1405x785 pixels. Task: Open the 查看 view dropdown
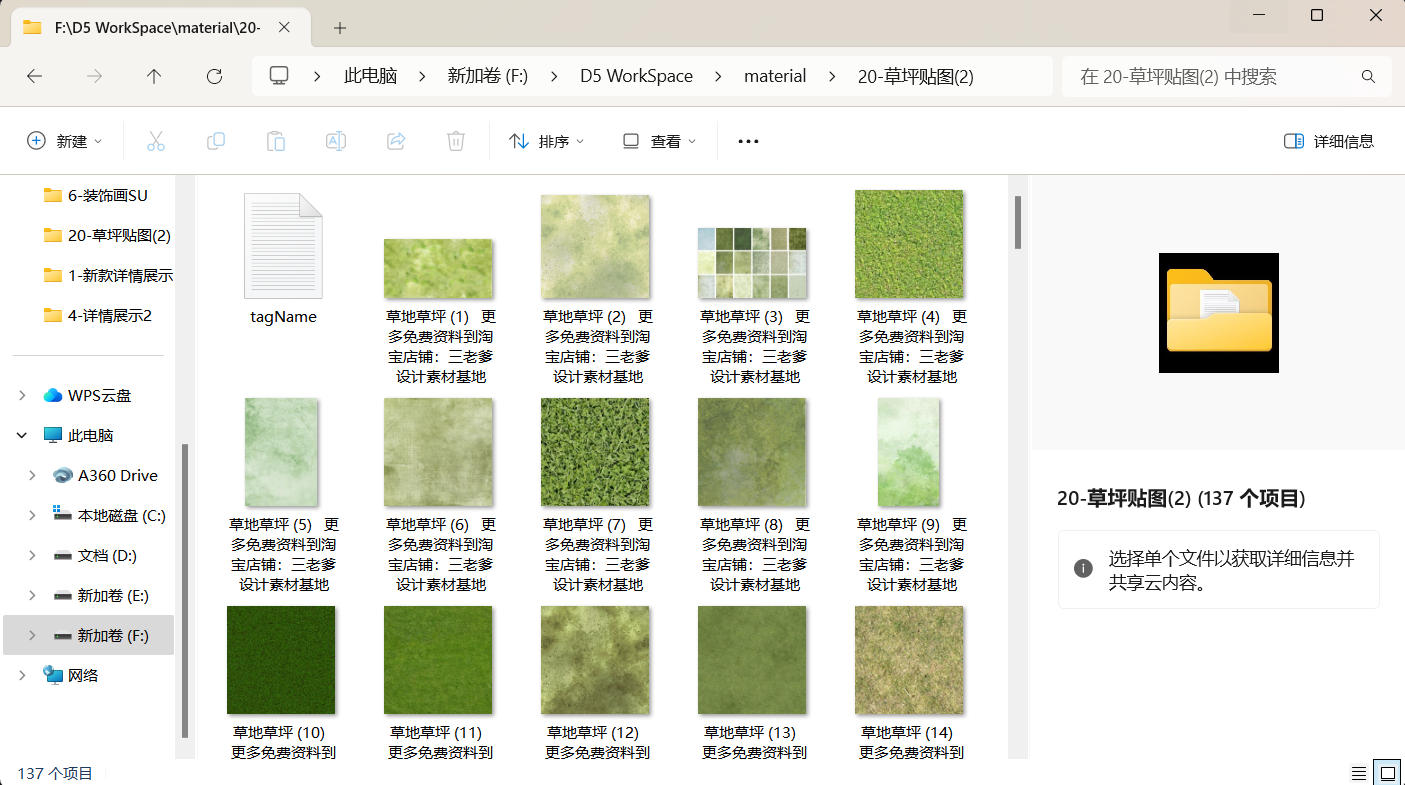pyautogui.click(x=659, y=141)
